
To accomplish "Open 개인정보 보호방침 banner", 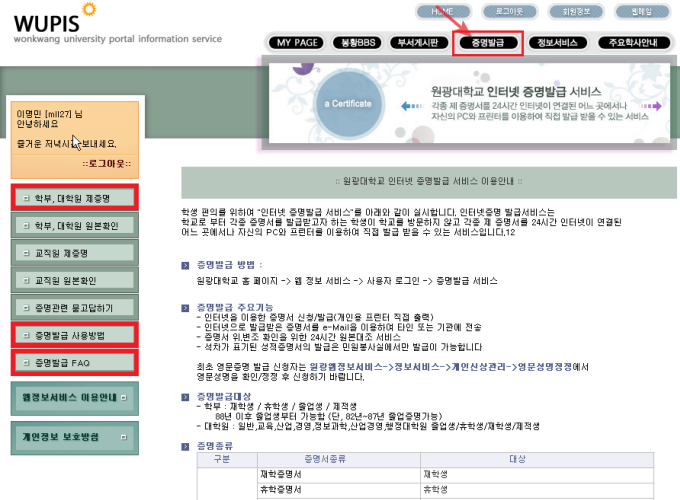I will pos(75,438).
